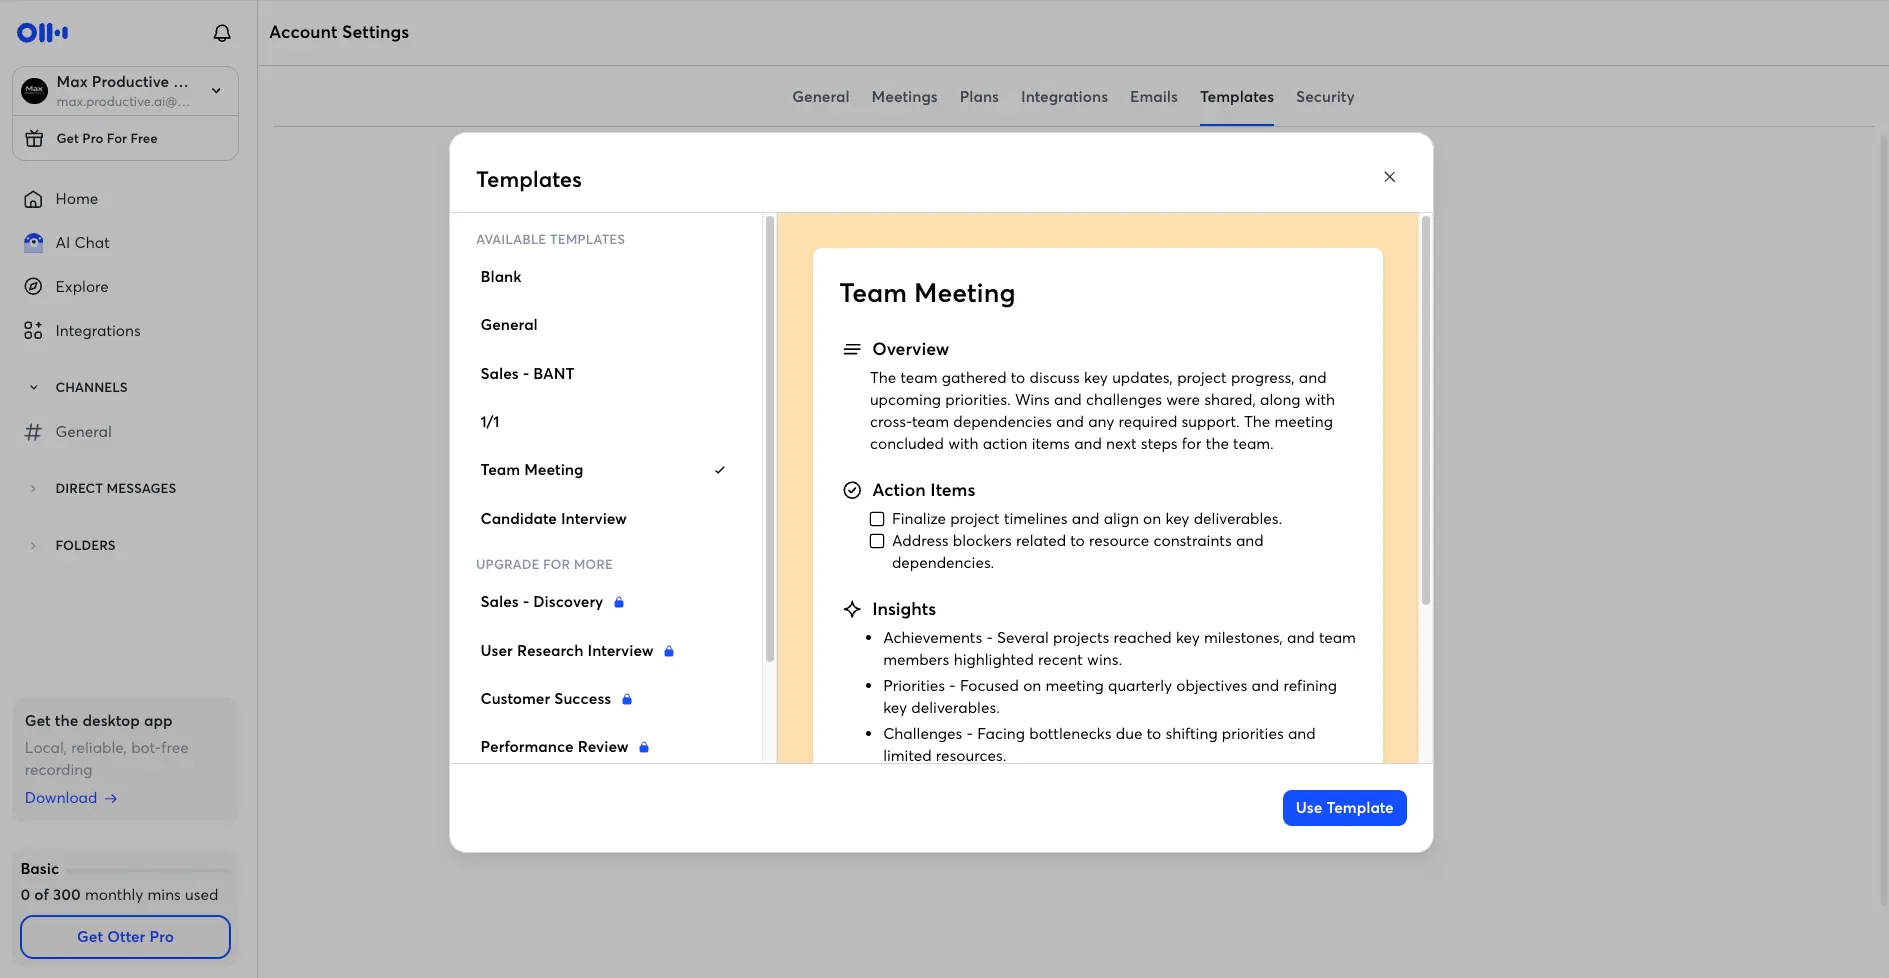The height and width of the screenshot is (978, 1889).
Task: Open AI Chat icon in sidebar
Action: pos(33,243)
